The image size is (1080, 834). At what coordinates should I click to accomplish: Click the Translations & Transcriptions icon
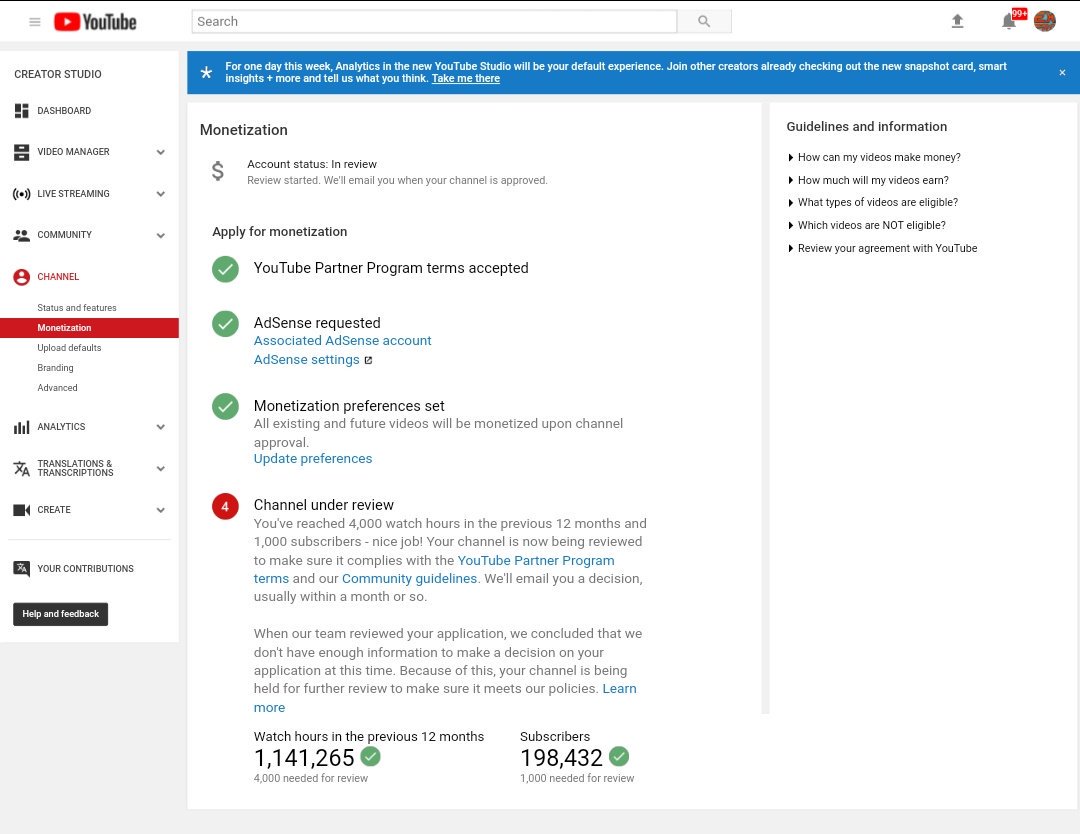tap(21, 468)
